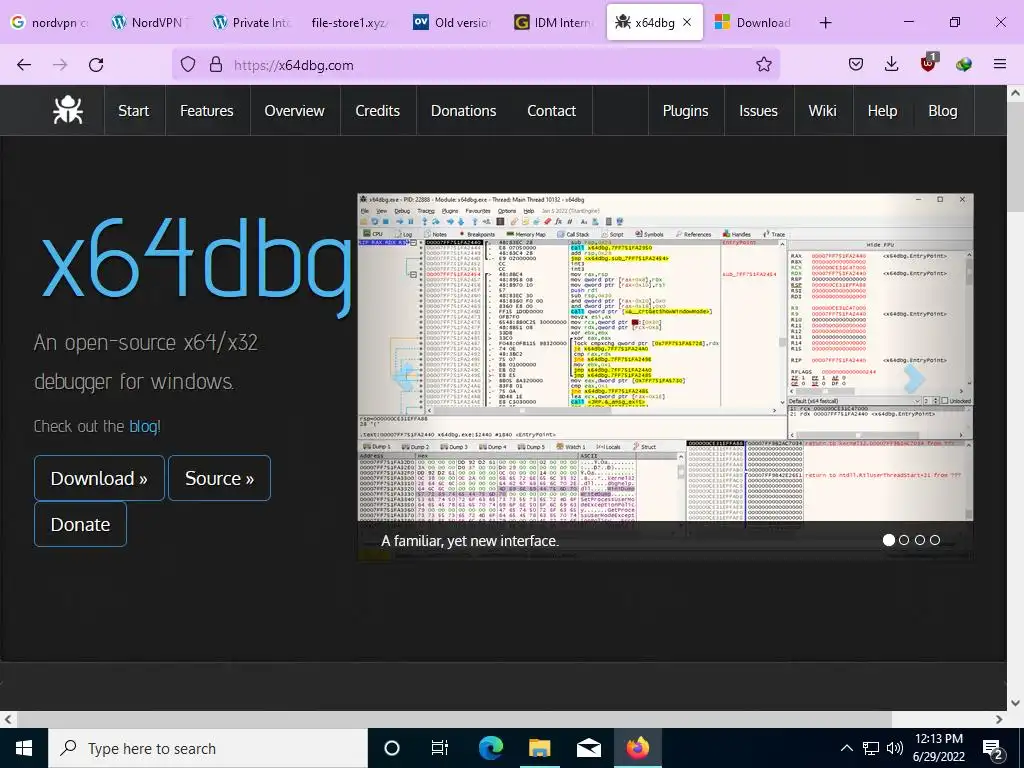The width and height of the screenshot is (1024, 768).
Task: Click the Donate button
Action: 80,524
